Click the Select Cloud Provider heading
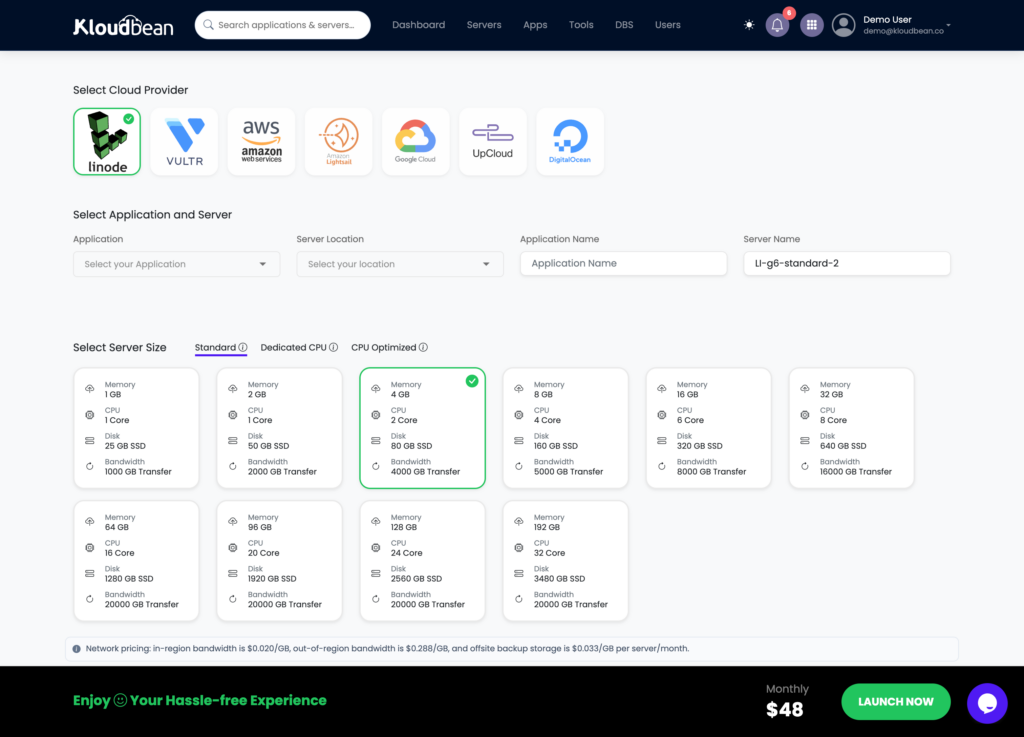The image size is (1024, 737). click(x=131, y=90)
